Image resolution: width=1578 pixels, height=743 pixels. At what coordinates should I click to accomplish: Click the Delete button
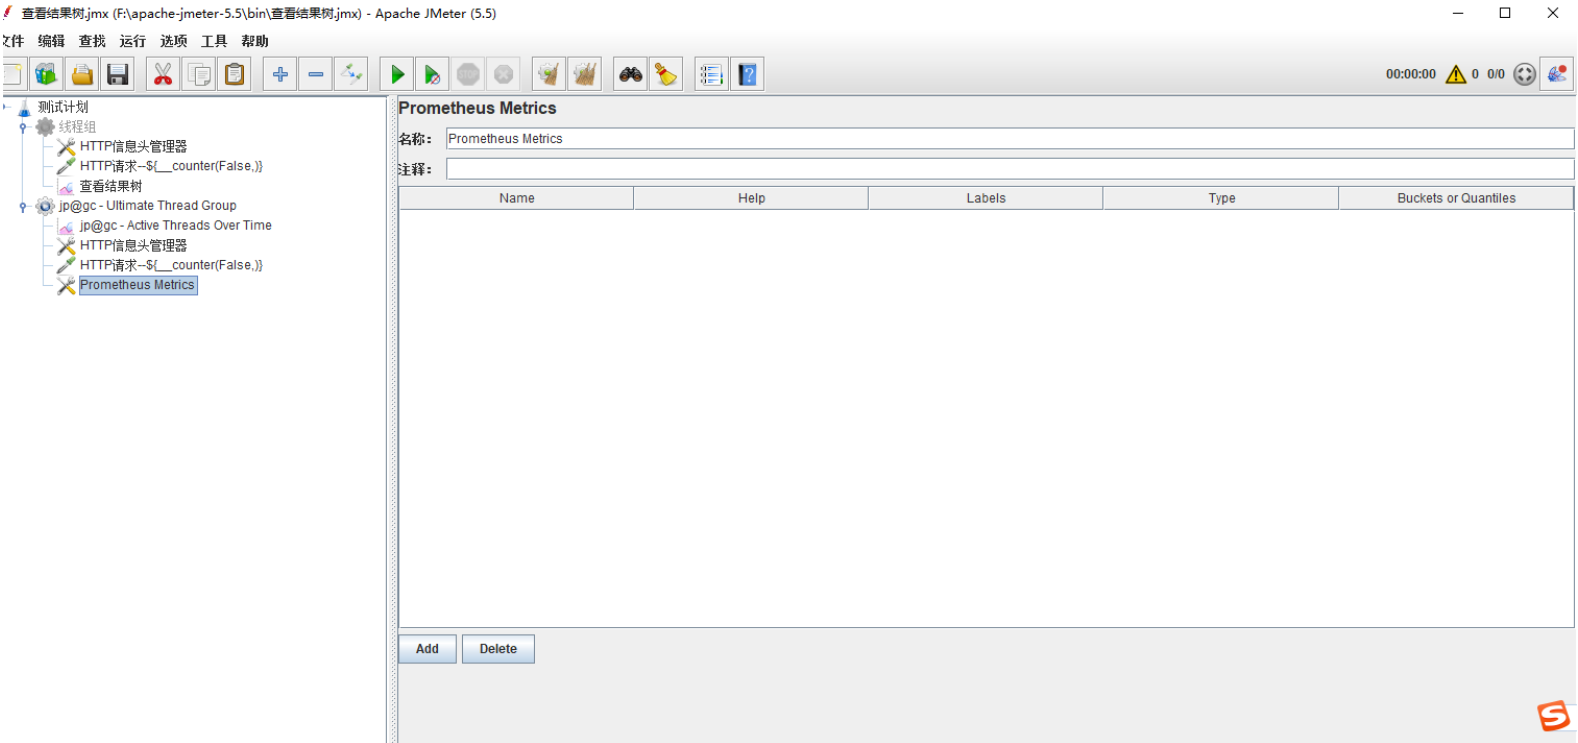click(498, 649)
